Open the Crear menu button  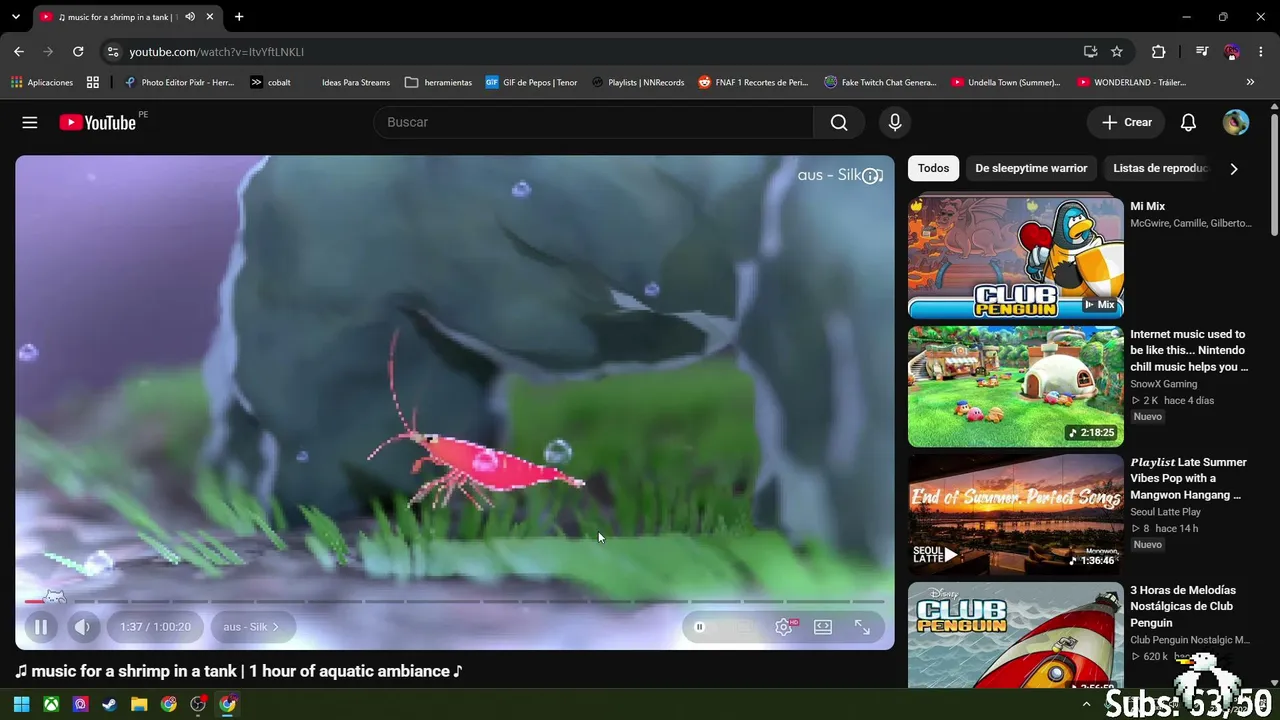coord(1126,122)
